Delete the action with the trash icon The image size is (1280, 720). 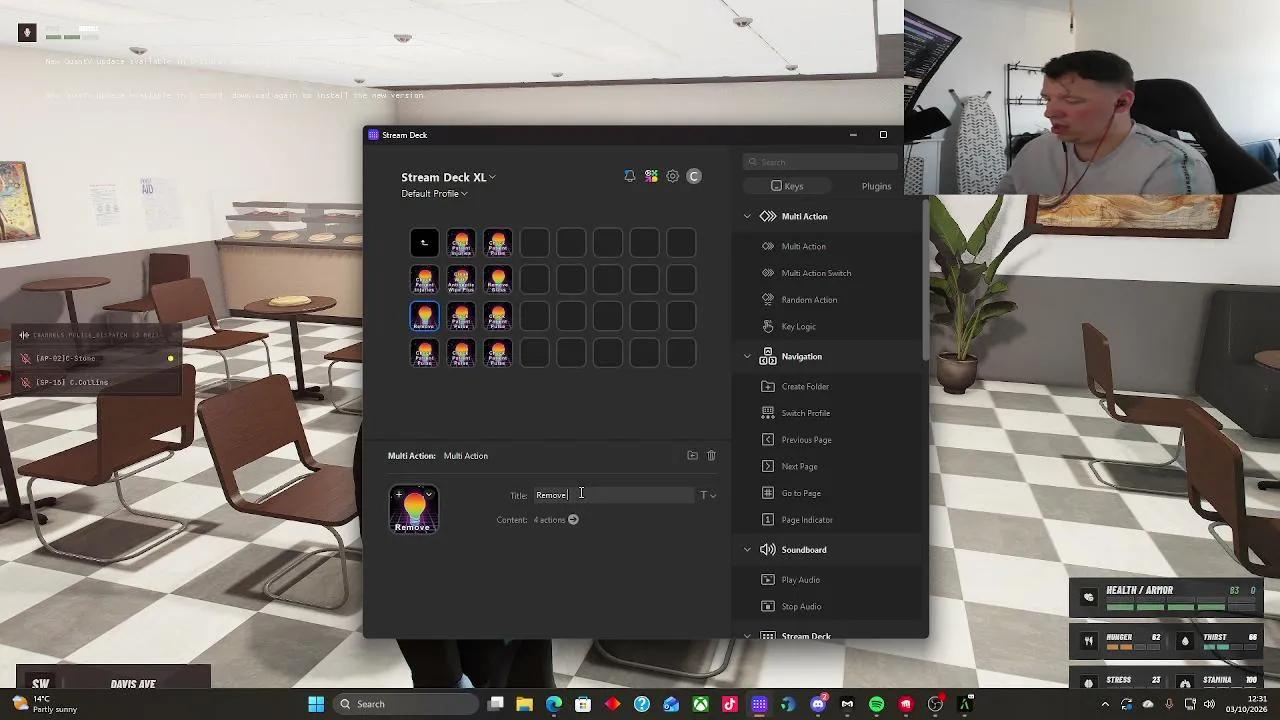click(712, 455)
